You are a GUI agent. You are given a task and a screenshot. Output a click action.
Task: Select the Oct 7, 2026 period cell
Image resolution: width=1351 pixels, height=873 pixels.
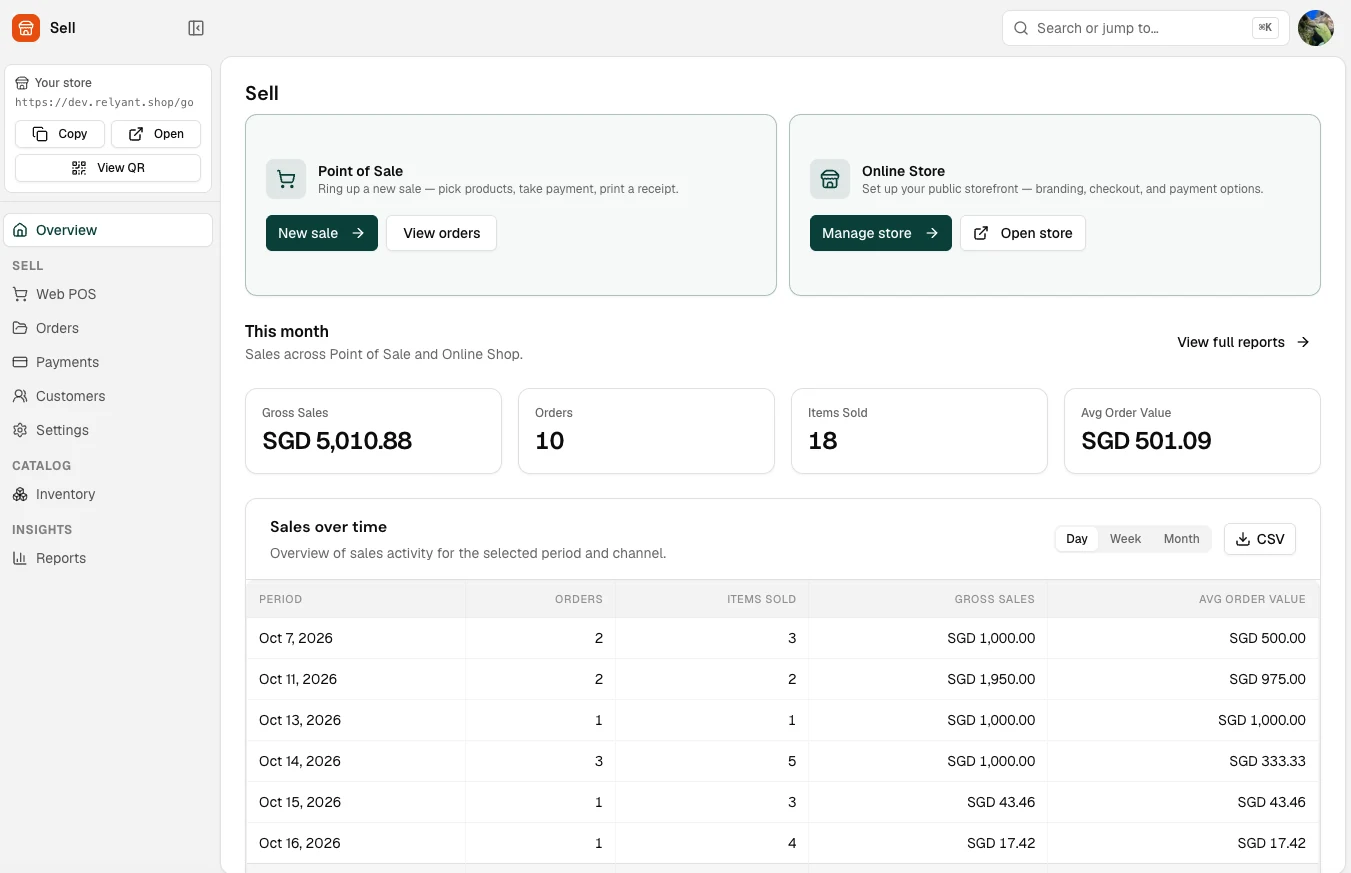click(356, 638)
